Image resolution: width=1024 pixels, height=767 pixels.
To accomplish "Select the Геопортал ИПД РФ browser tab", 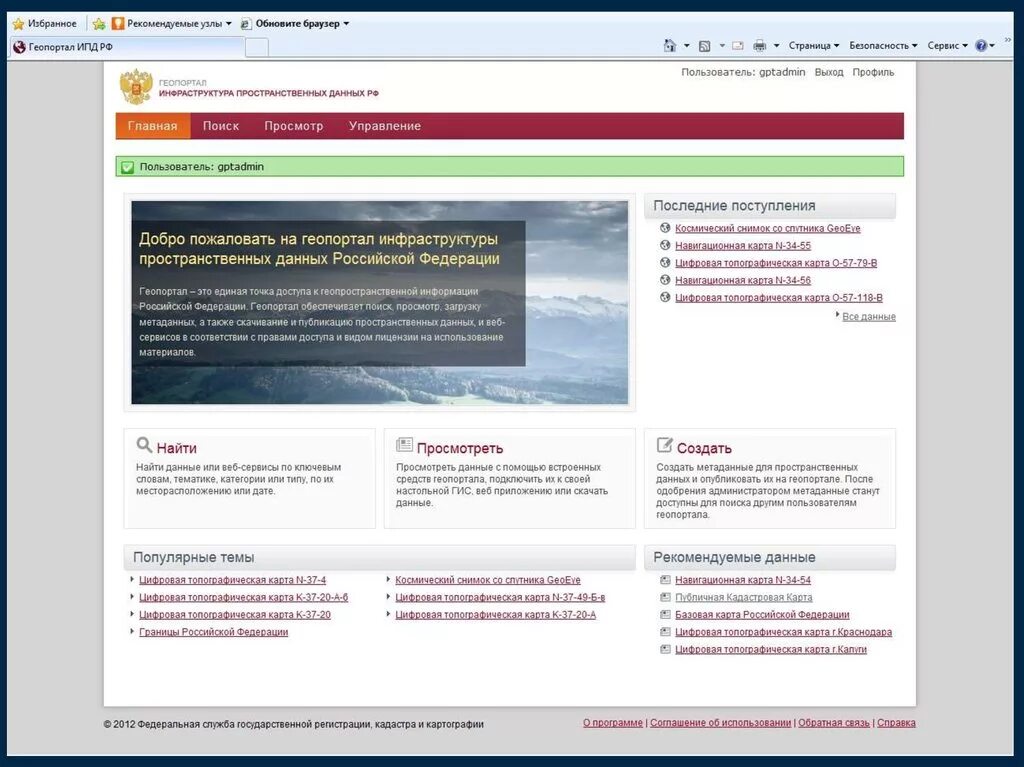I will coord(127,47).
